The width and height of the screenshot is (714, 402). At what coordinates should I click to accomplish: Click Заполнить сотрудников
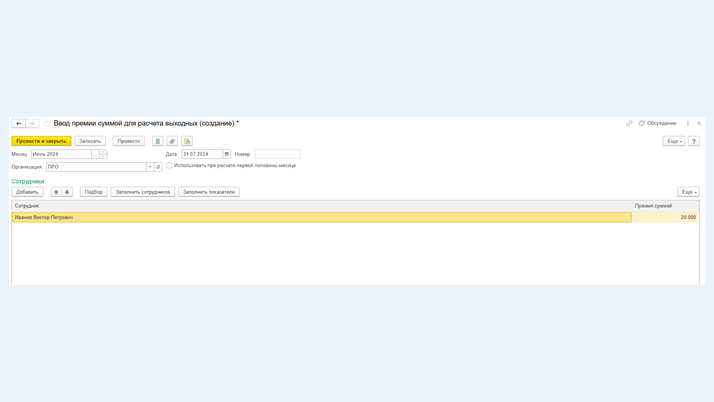click(x=143, y=192)
